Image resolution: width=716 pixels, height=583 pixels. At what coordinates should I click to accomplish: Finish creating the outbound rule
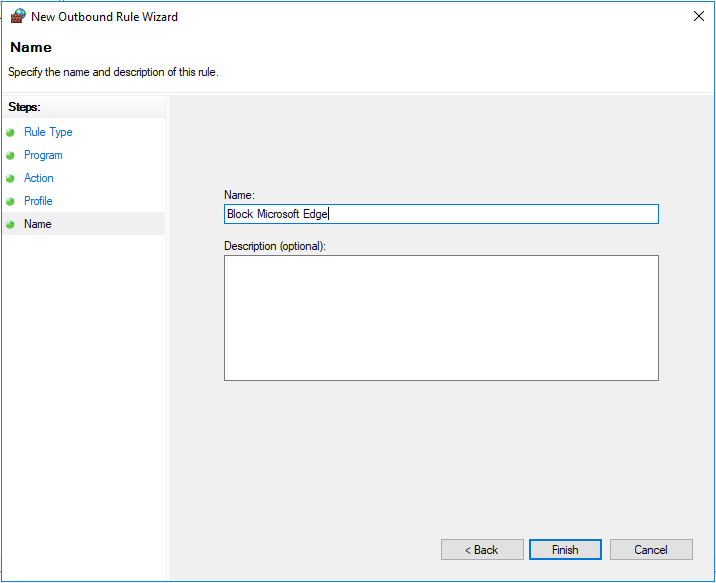[565, 550]
